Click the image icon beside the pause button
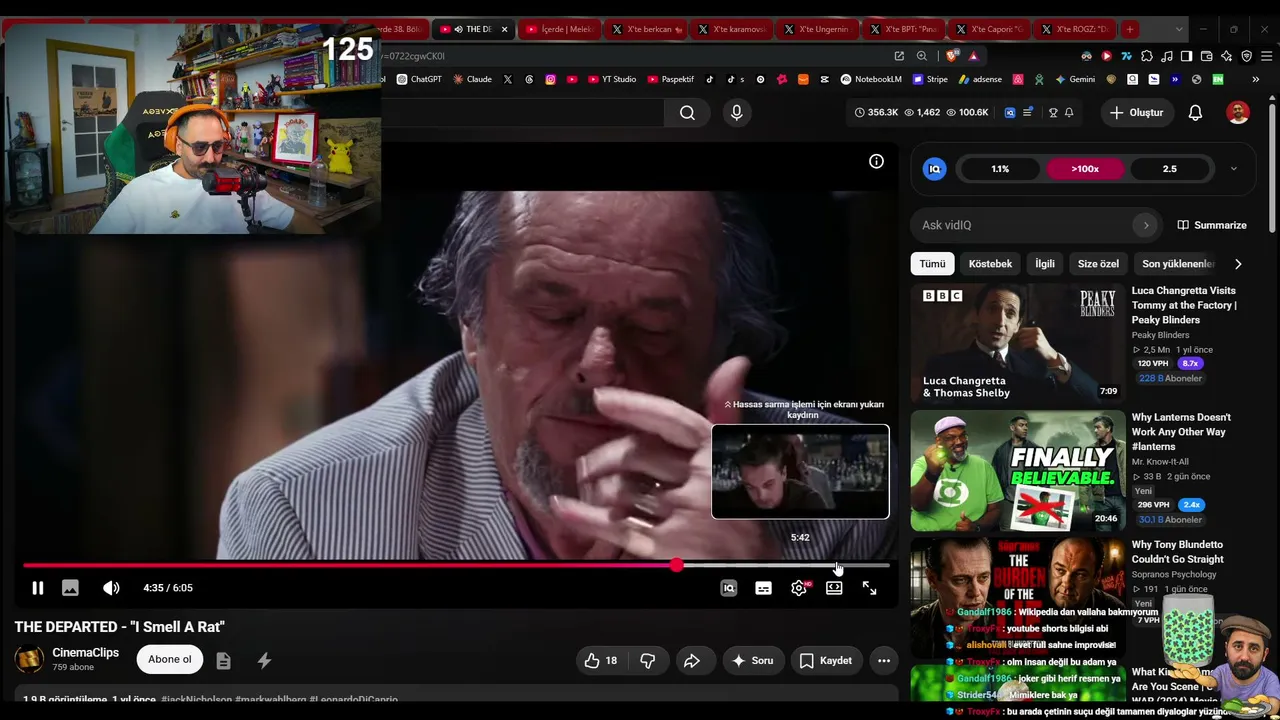Screen dimensions: 1280x720 click(70, 588)
